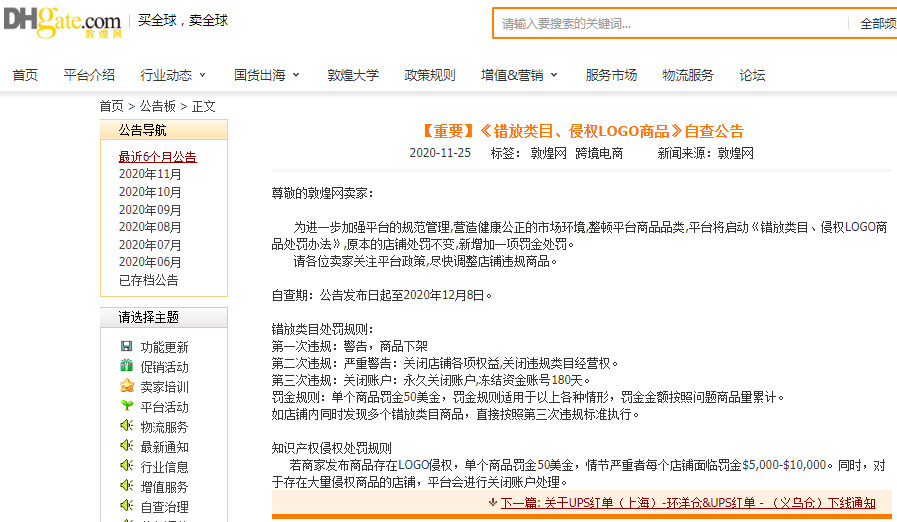Select the 物流服务 topic in sidebar

(164, 427)
